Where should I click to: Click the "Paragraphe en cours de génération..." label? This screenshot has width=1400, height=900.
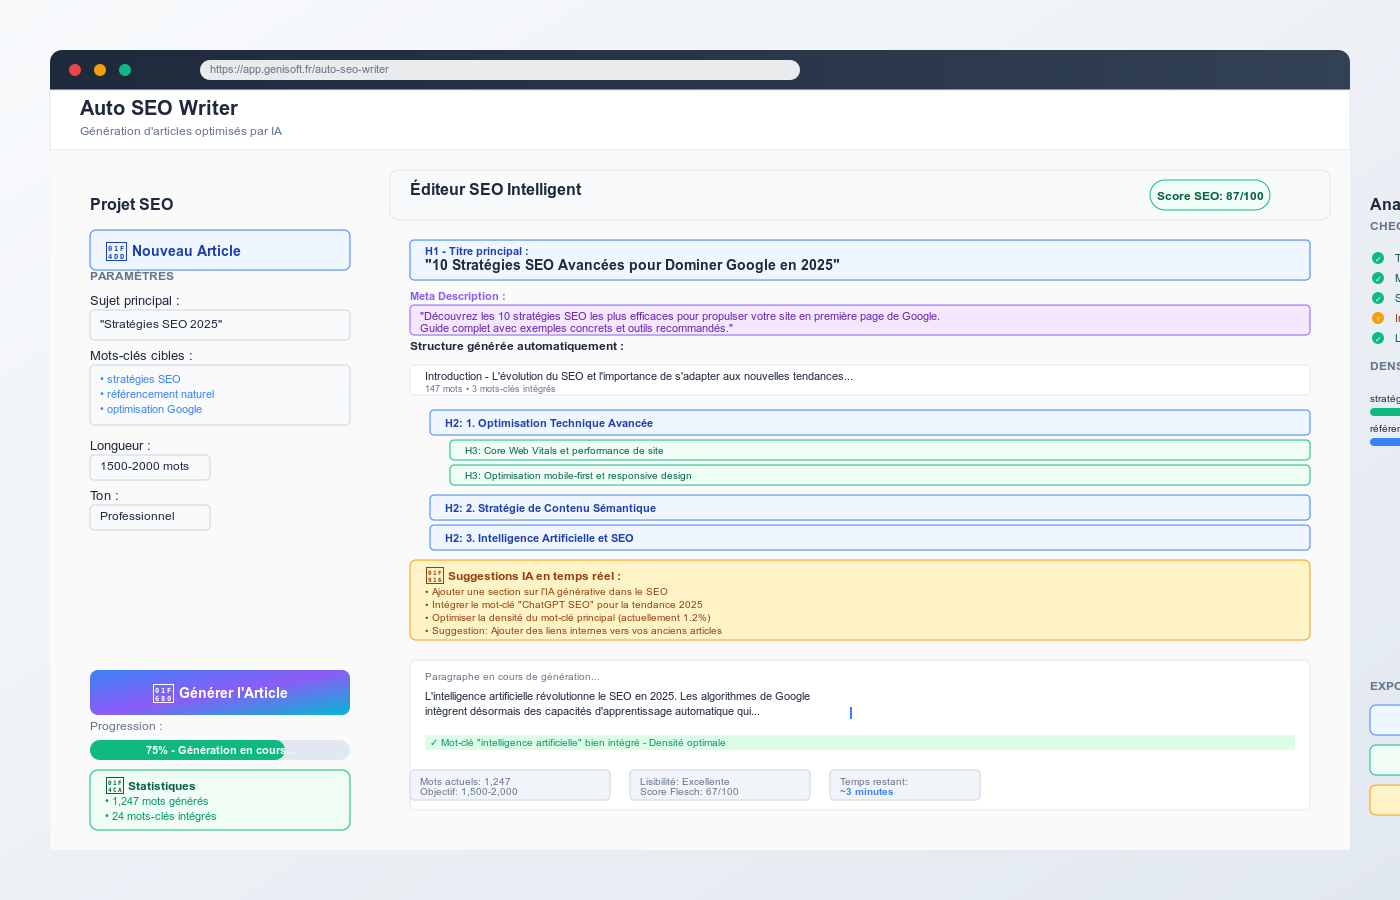pos(512,677)
